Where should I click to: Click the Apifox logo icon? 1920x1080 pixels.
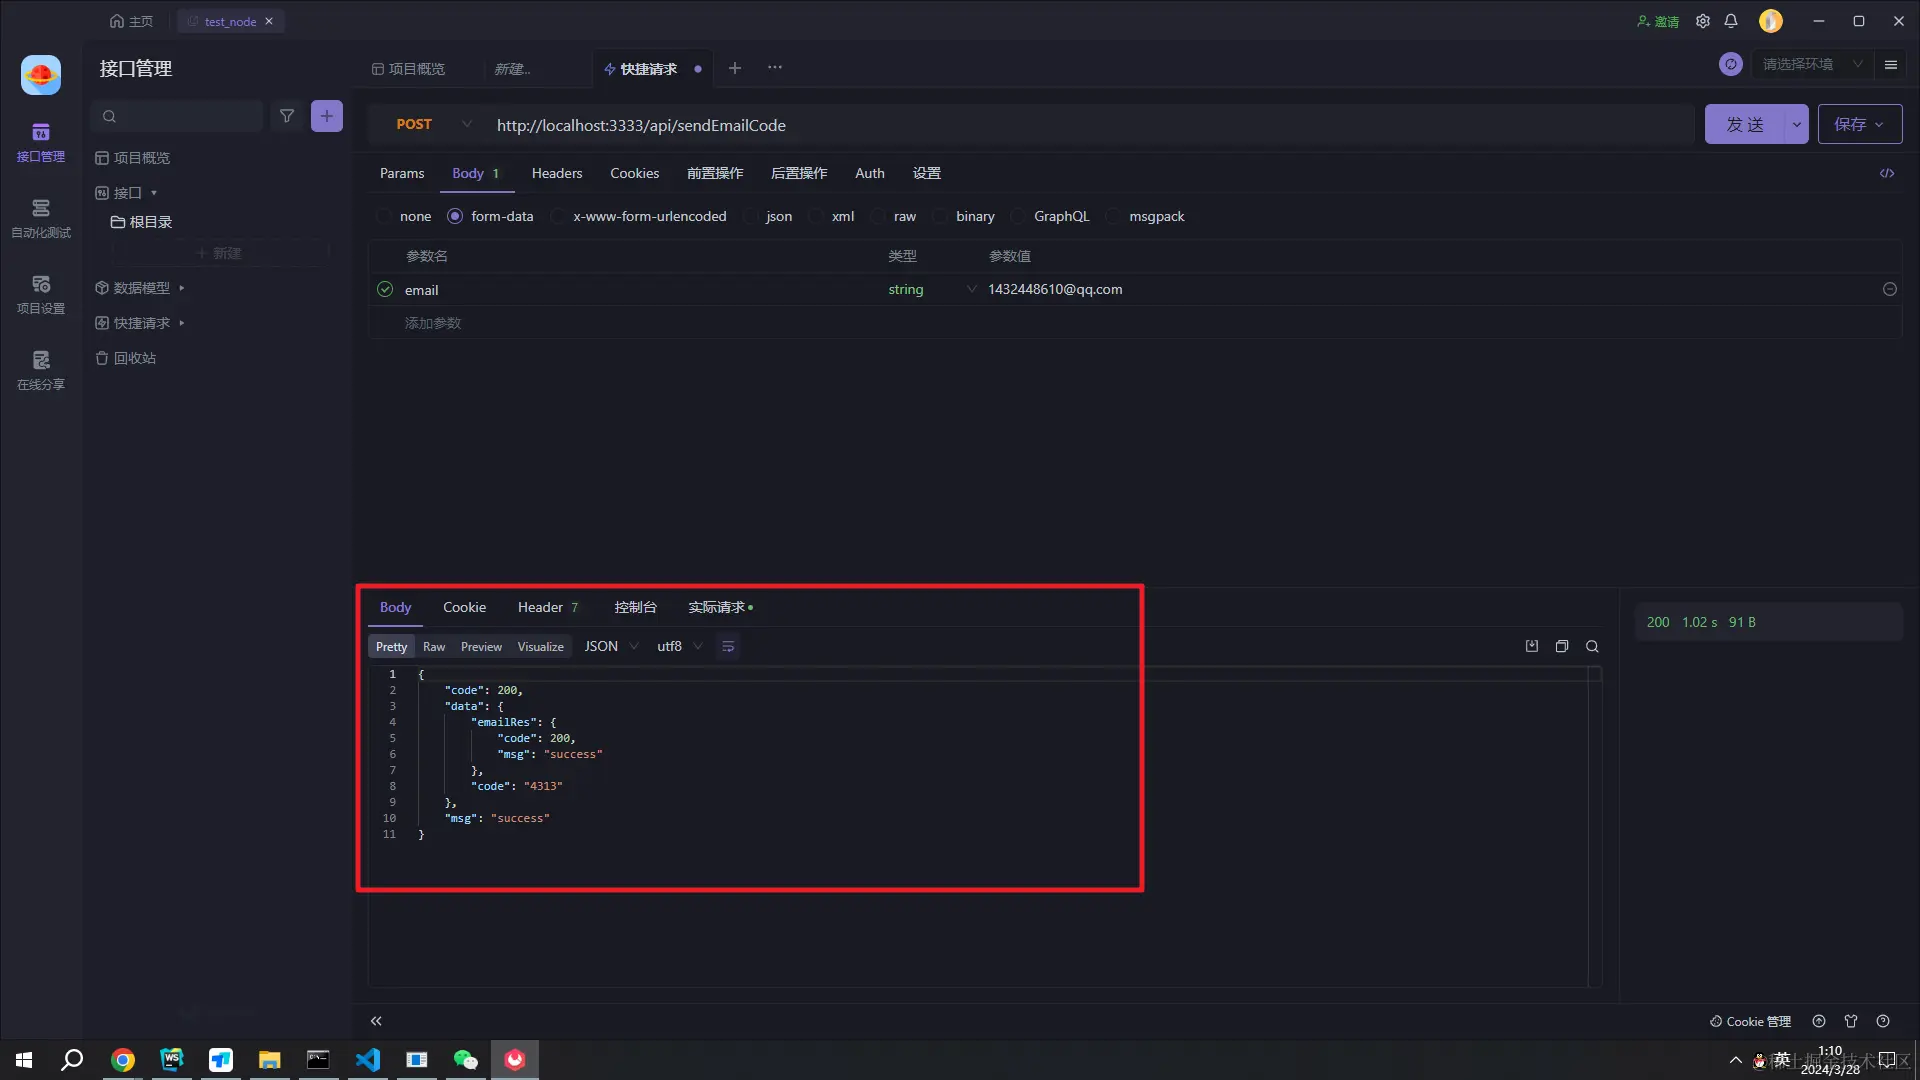coord(41,75)
